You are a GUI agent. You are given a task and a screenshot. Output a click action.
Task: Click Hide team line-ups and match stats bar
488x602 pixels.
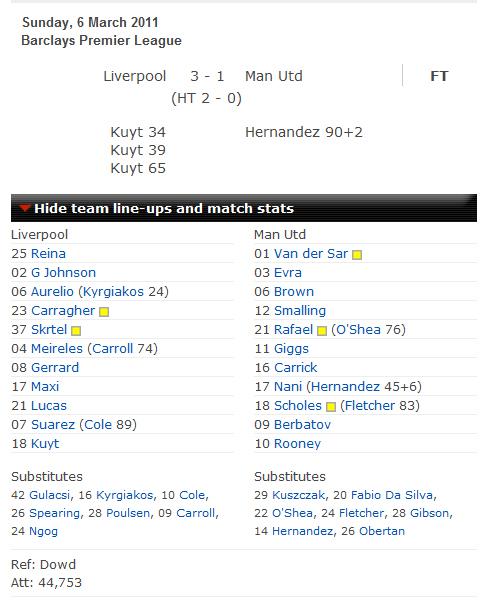244,208
